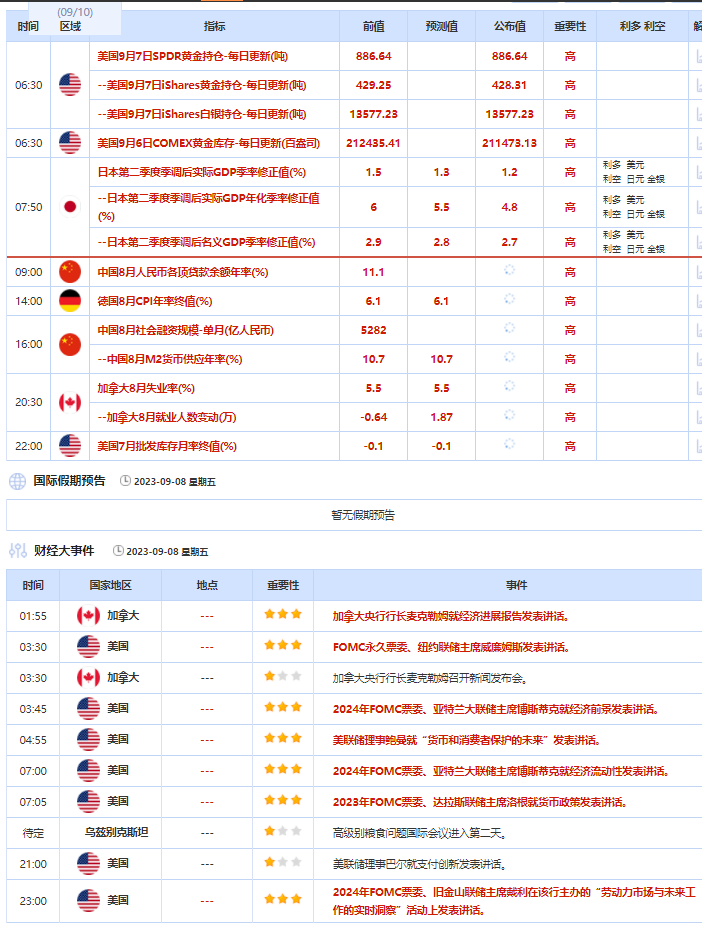Open the 加拿大8月失业率 indicator link
Screen dimensions: 702x928
click(x=146, y=388)
